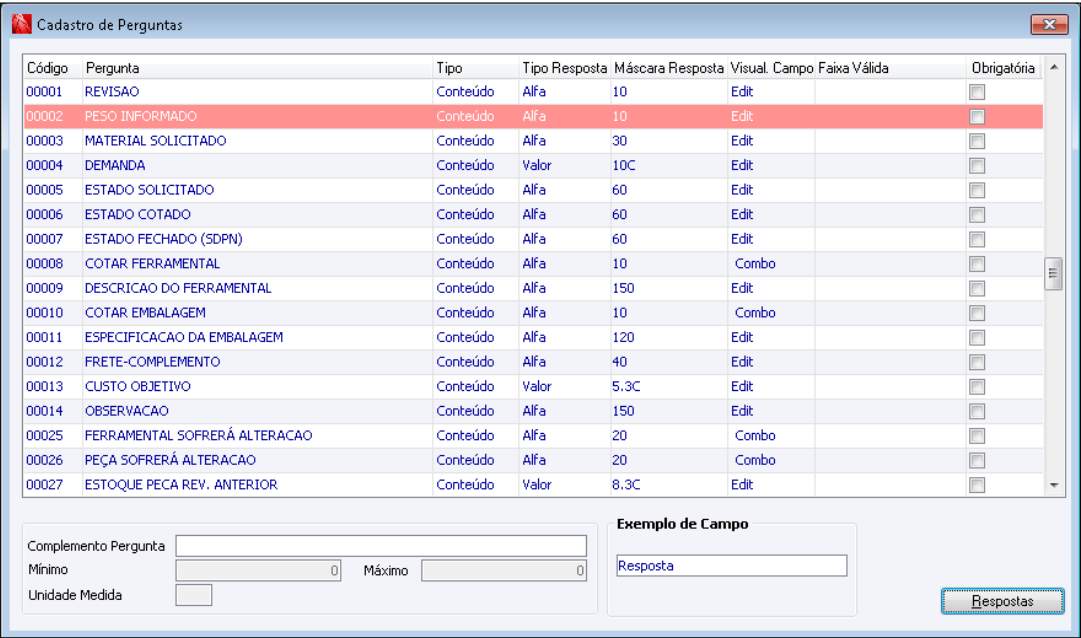Viewport: 1081px width, 638px height.
Task: Click the Tipo Resposta column header
Action: (565, 68)
